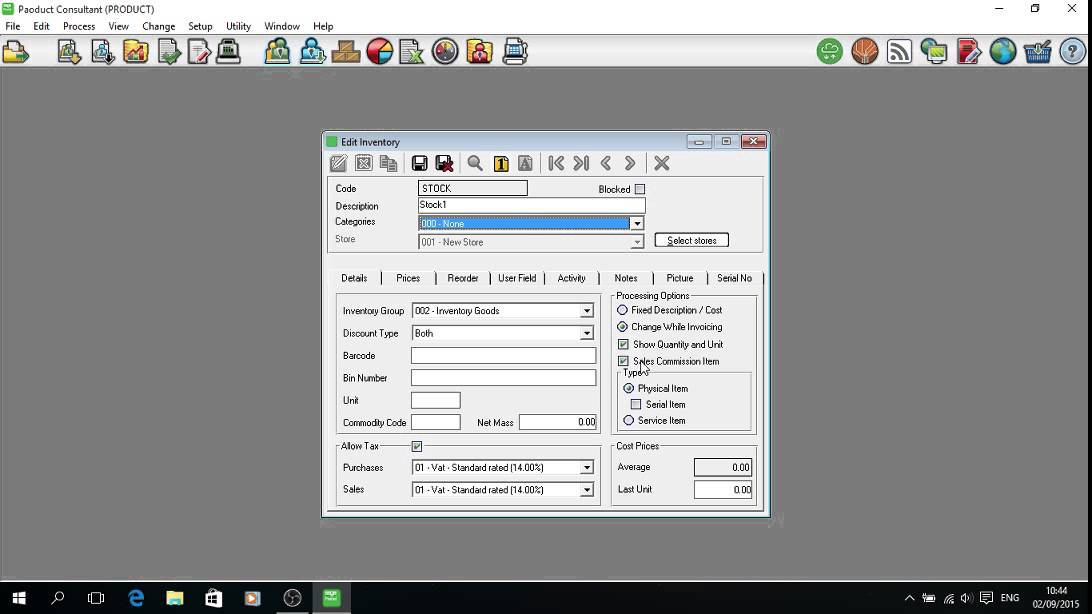This screenshot has height=614, width=1092.
Task: Select the Service Item radio button
Action: (x=629, y=420)
